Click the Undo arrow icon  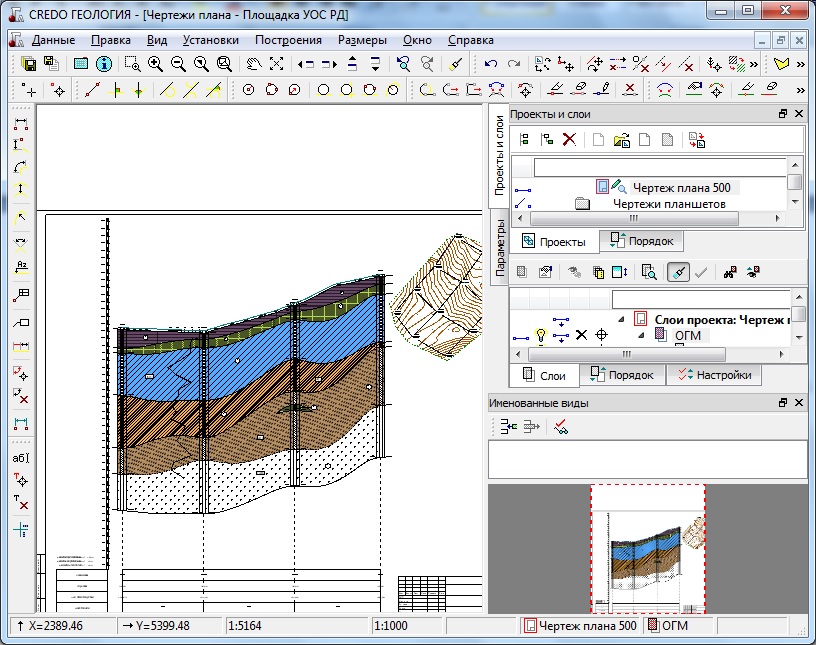click(x=490, y=64)
